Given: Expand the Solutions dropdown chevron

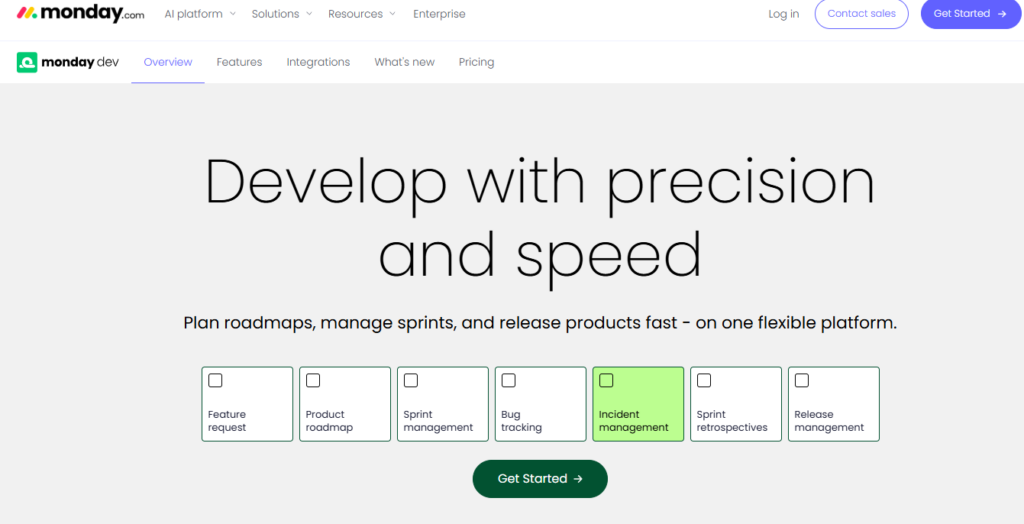Looking at the screenshot, I should pos(309,14).
